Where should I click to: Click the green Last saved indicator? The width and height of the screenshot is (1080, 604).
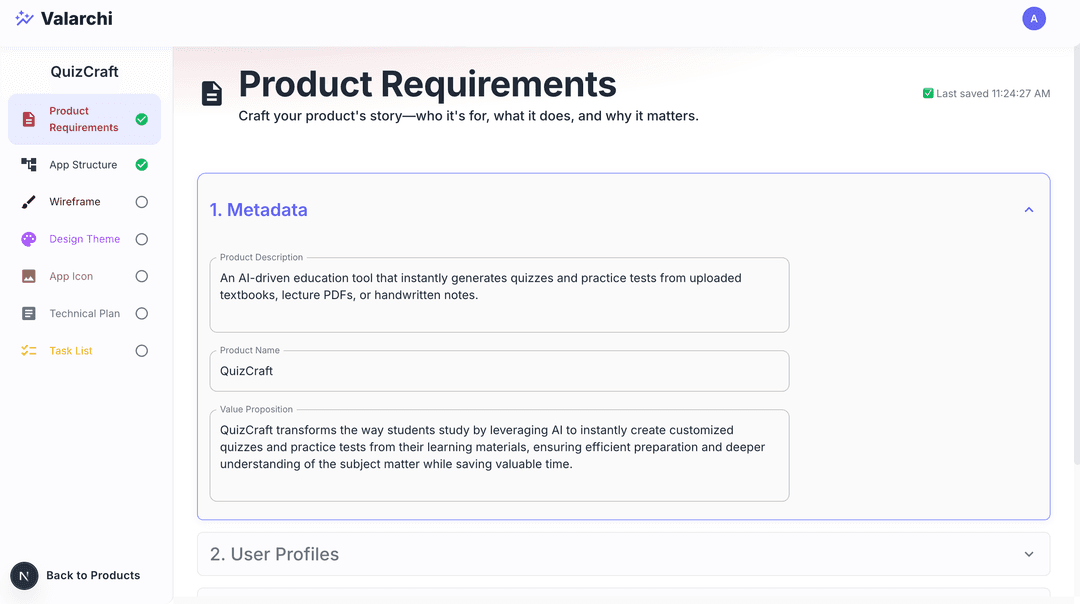click(x=928, y=92)
